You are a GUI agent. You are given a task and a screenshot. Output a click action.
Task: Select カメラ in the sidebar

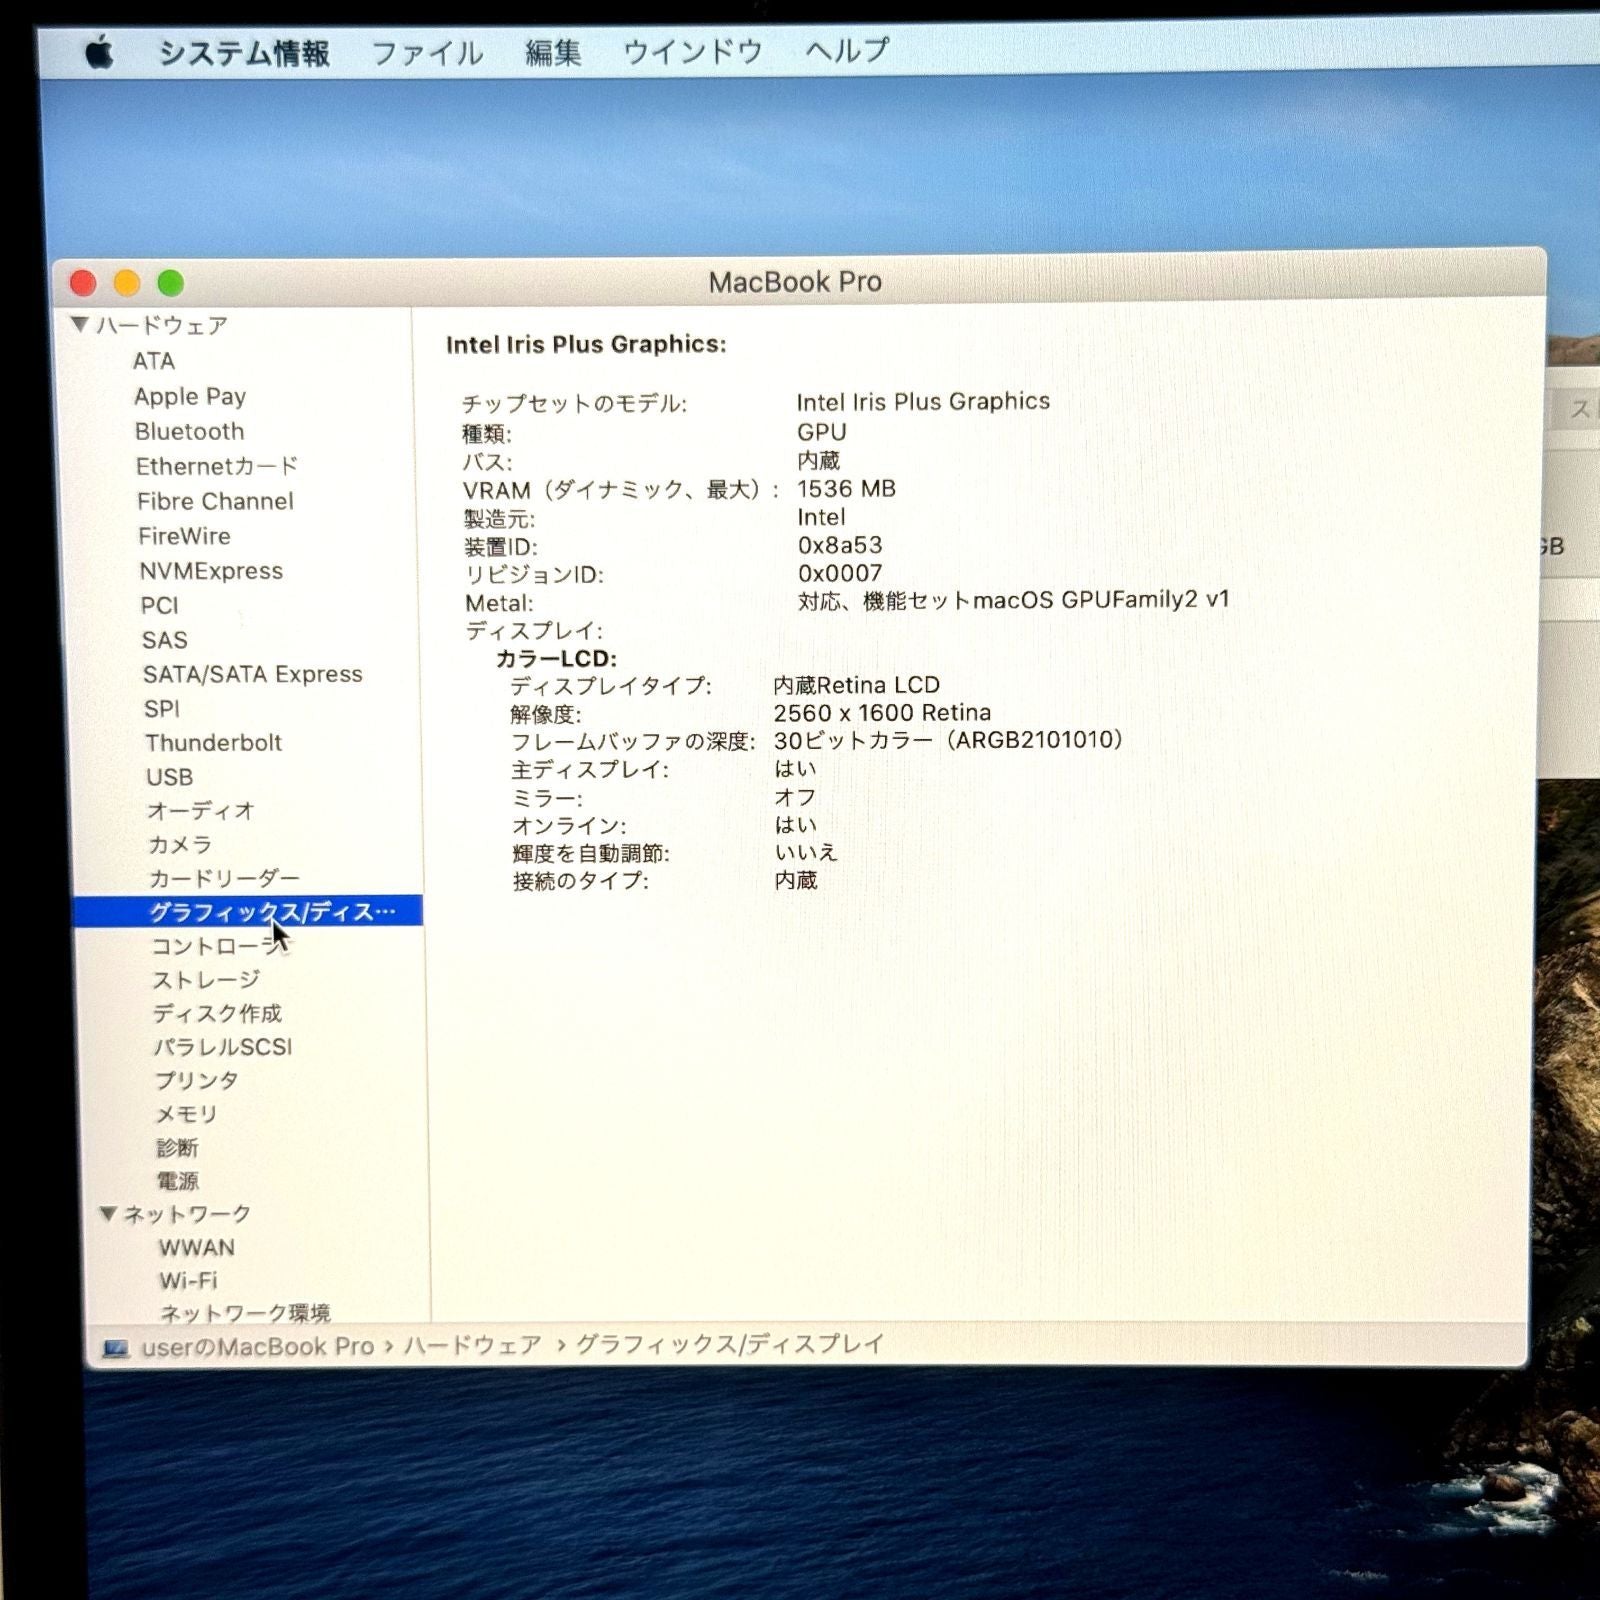coord(180,845)
